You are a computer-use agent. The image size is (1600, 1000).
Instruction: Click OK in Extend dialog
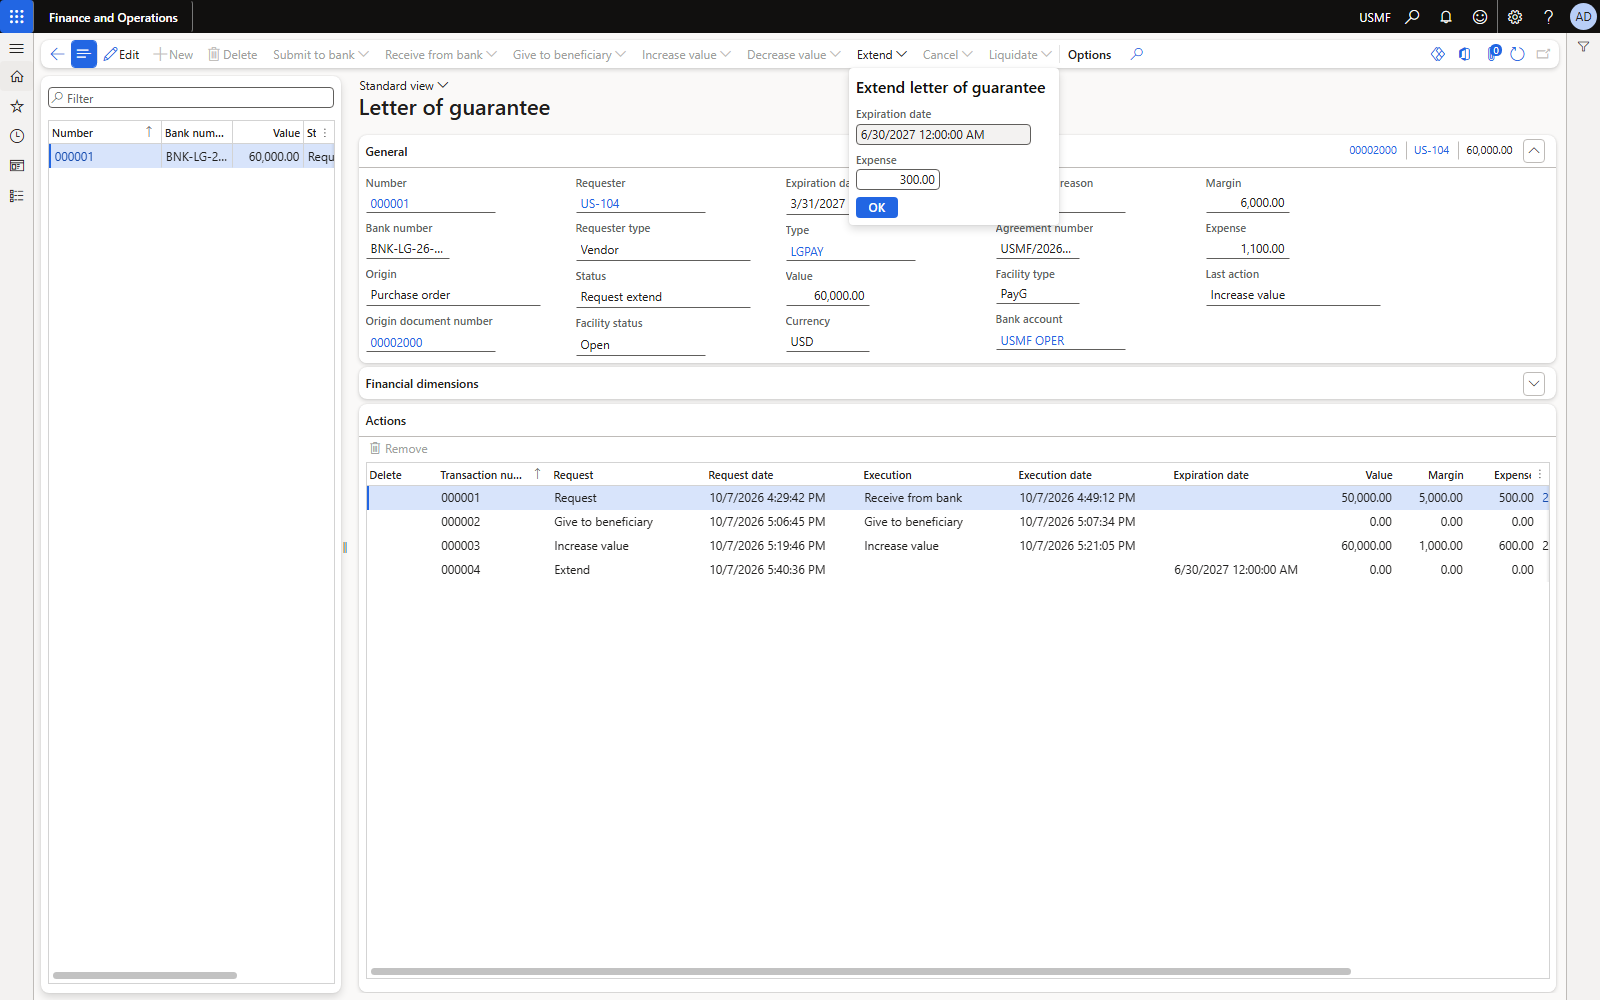(877, 208)
